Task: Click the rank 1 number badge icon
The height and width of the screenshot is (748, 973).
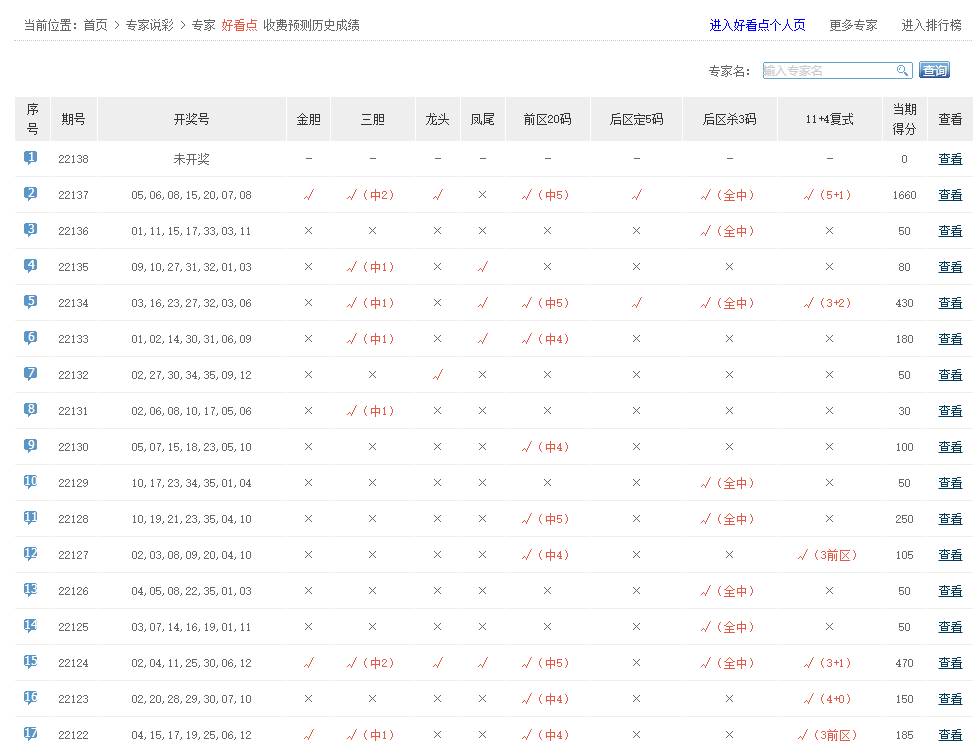Action: coord(31,158)
